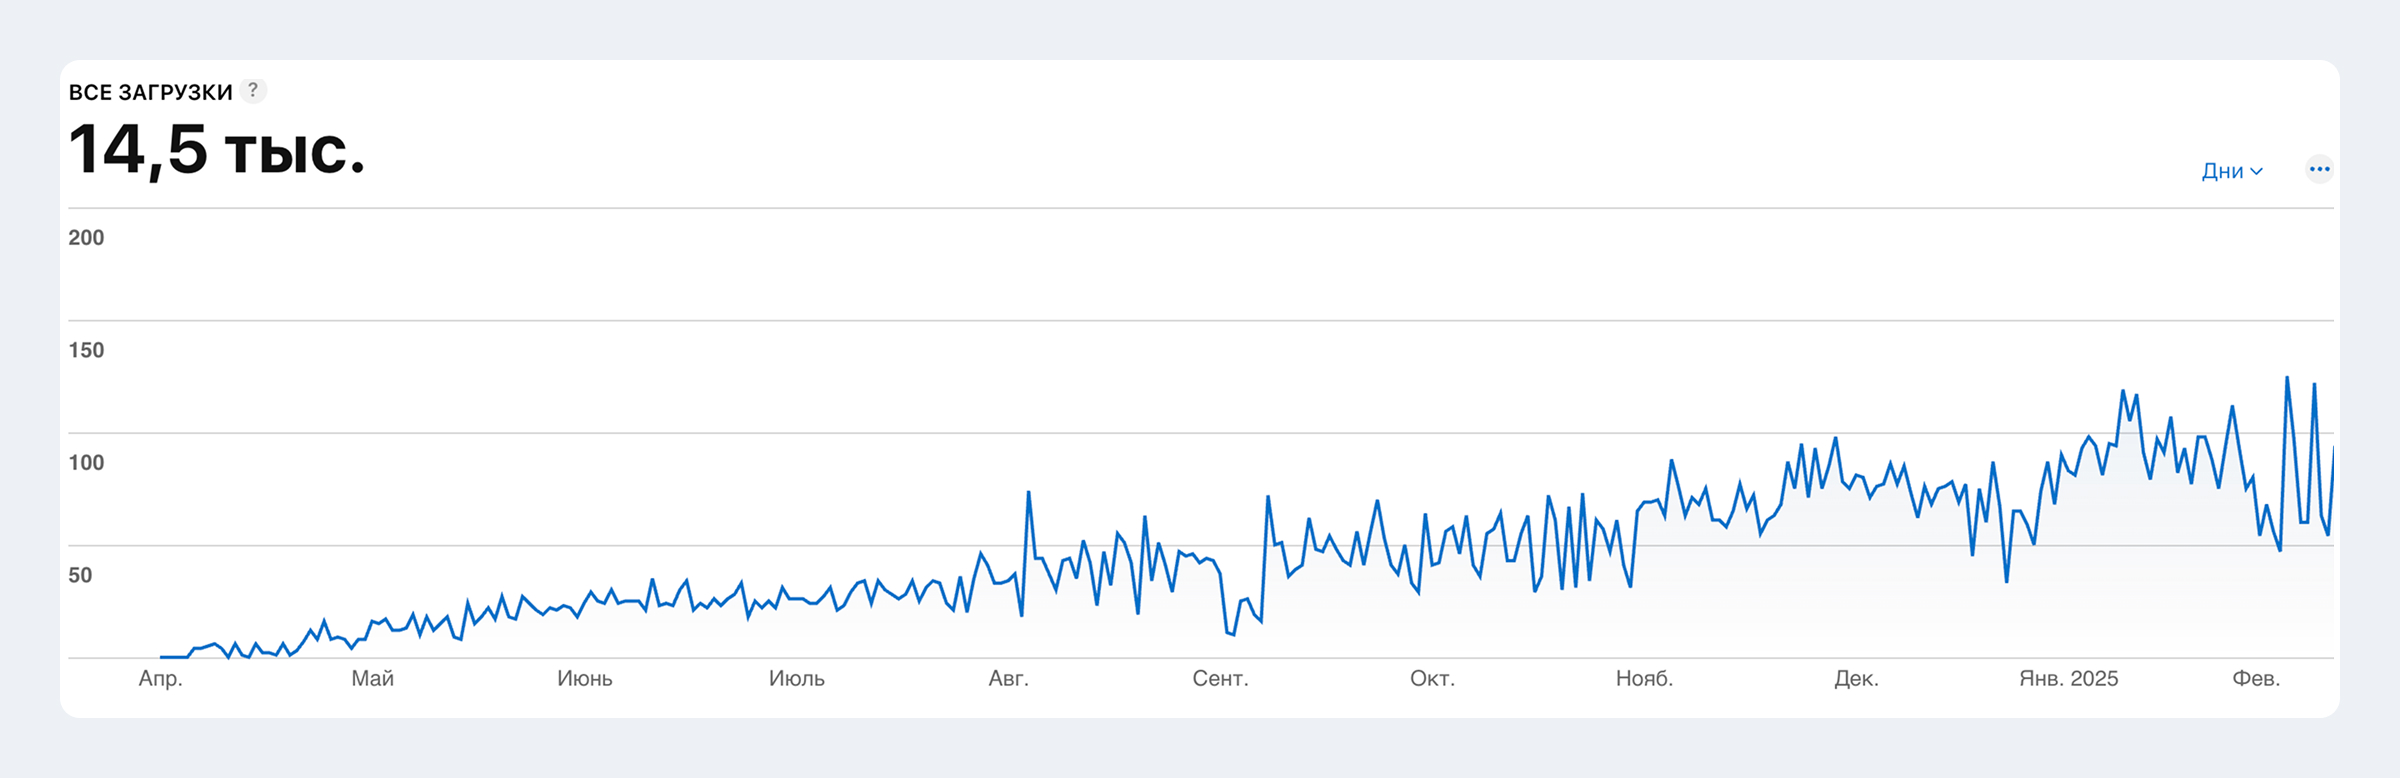This screenshot has height=778, width=2400.
Task: Click the Окт. month marker
Action: click(1432, 679)
